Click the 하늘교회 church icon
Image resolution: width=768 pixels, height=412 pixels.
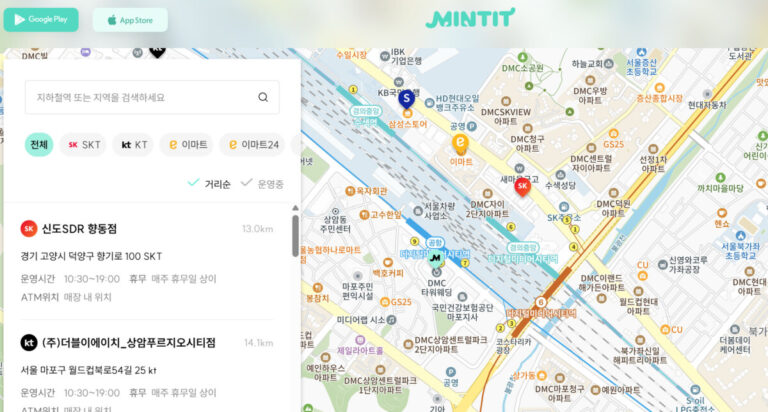tap(609, 64)
